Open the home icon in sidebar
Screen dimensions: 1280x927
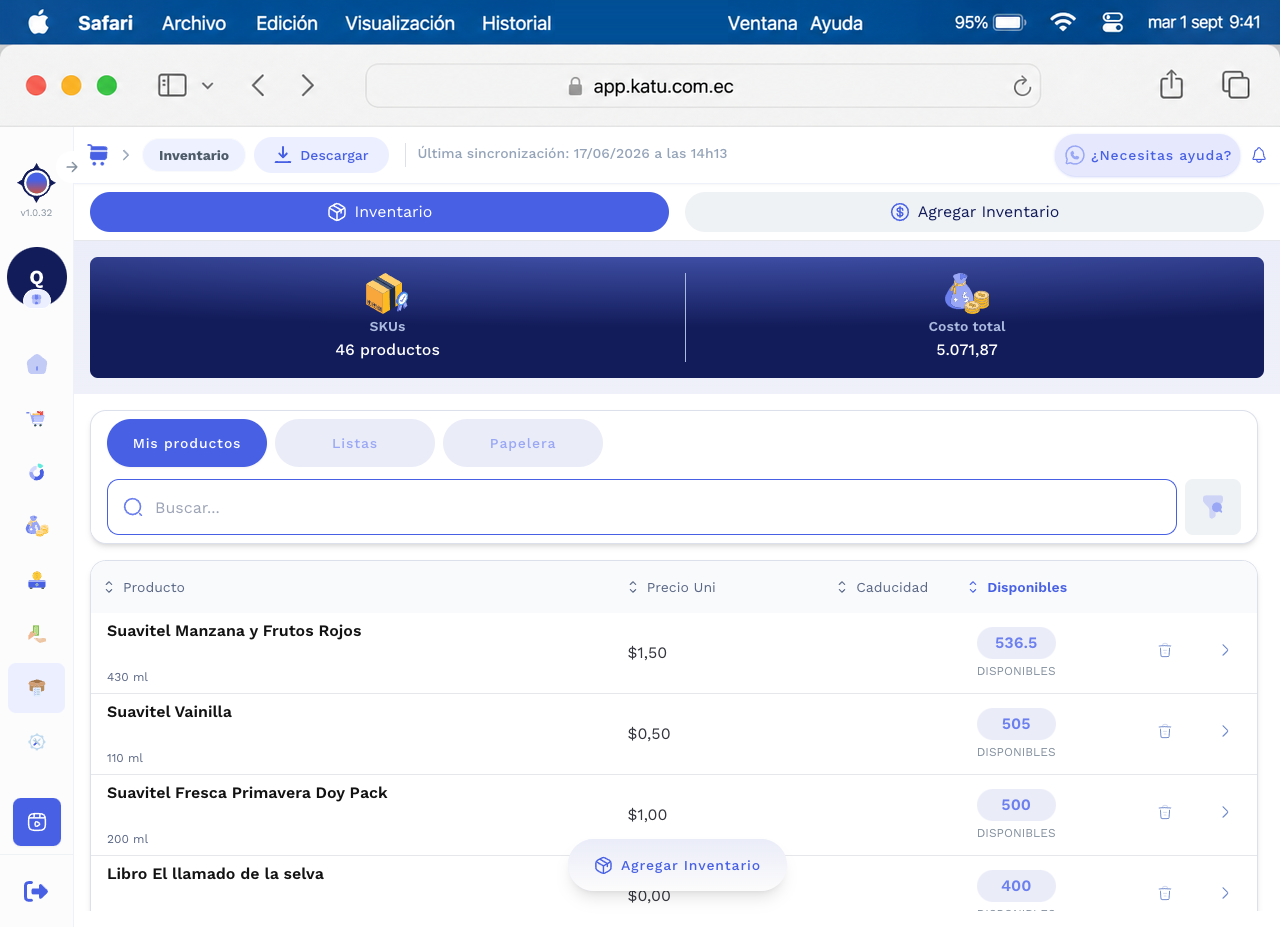37,364
